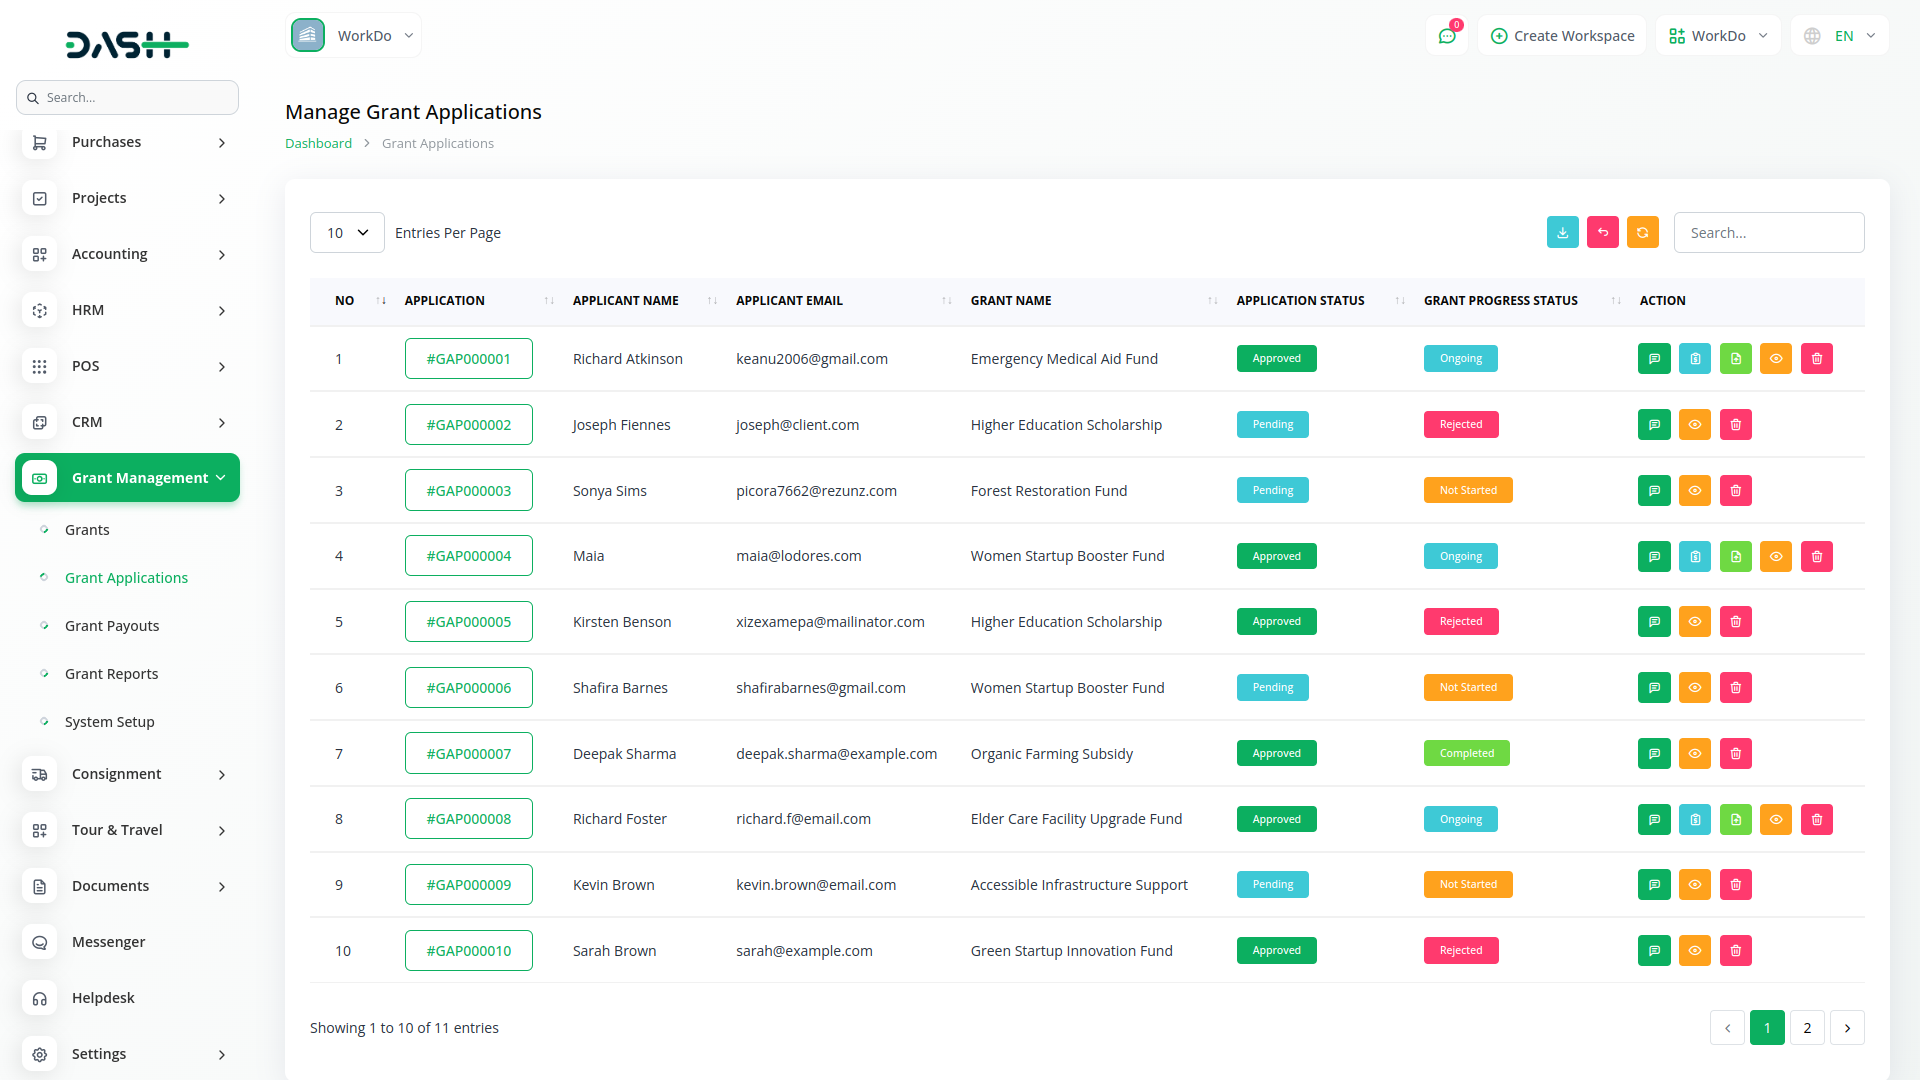Viewport: 1920px width, 1080px height.
Task: Open Grant Payouts in the sidebar
Action: pos(112,626)
